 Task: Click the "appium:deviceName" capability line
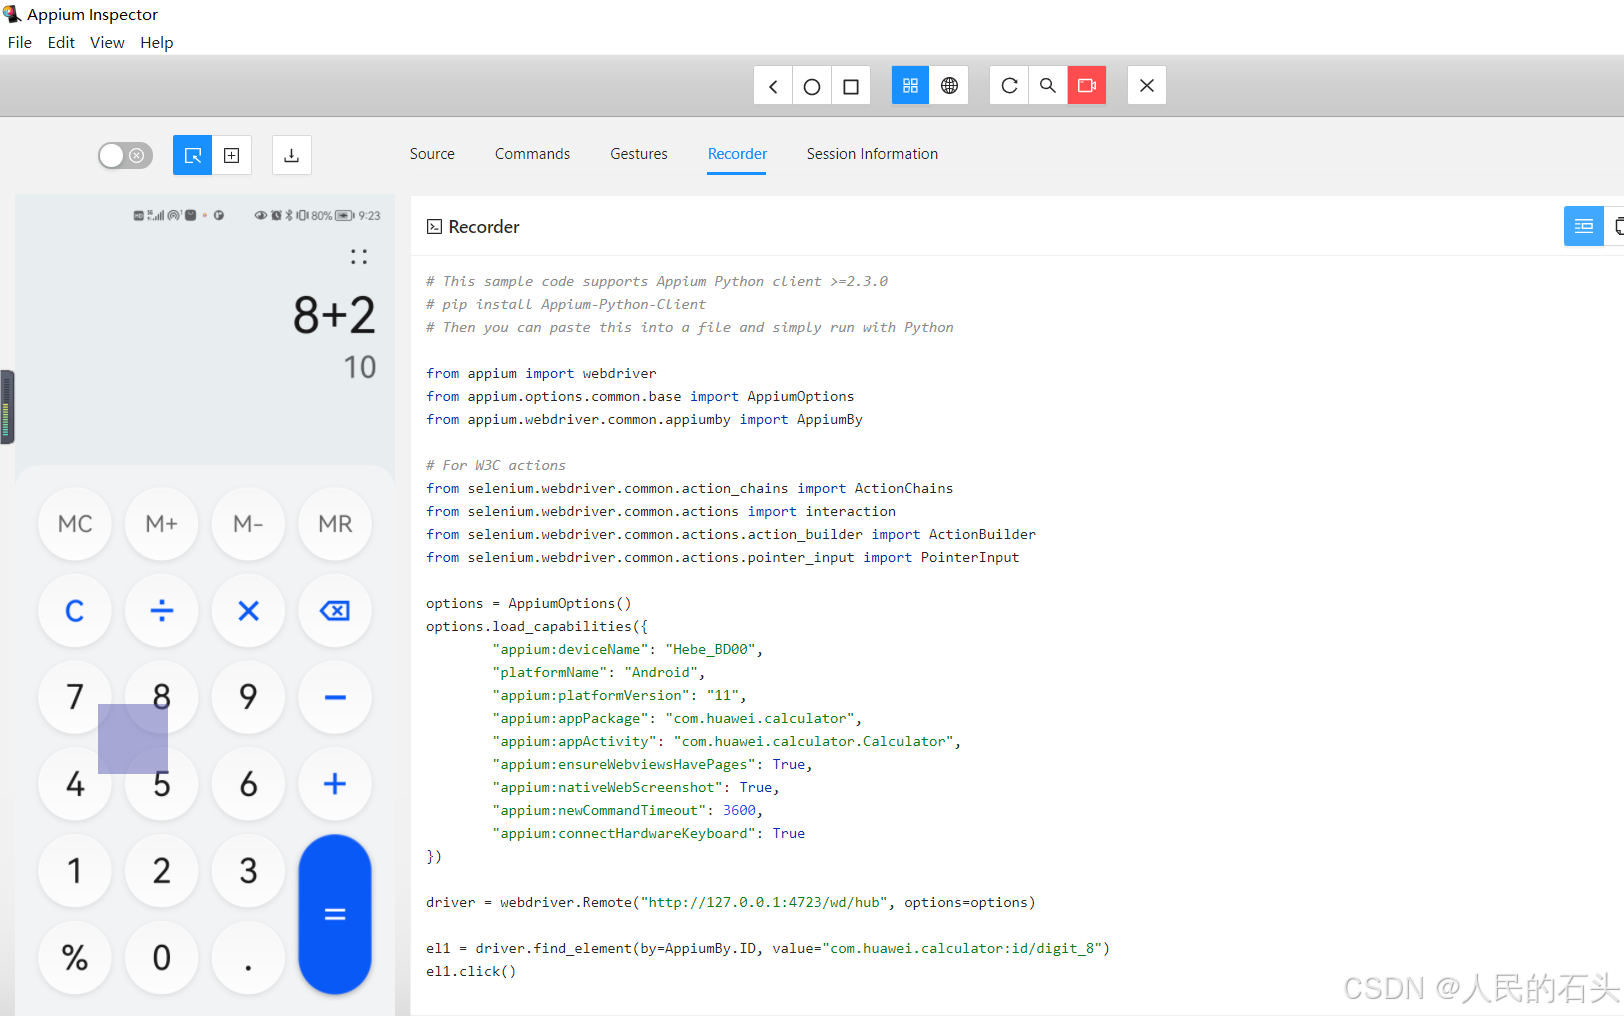628,649
